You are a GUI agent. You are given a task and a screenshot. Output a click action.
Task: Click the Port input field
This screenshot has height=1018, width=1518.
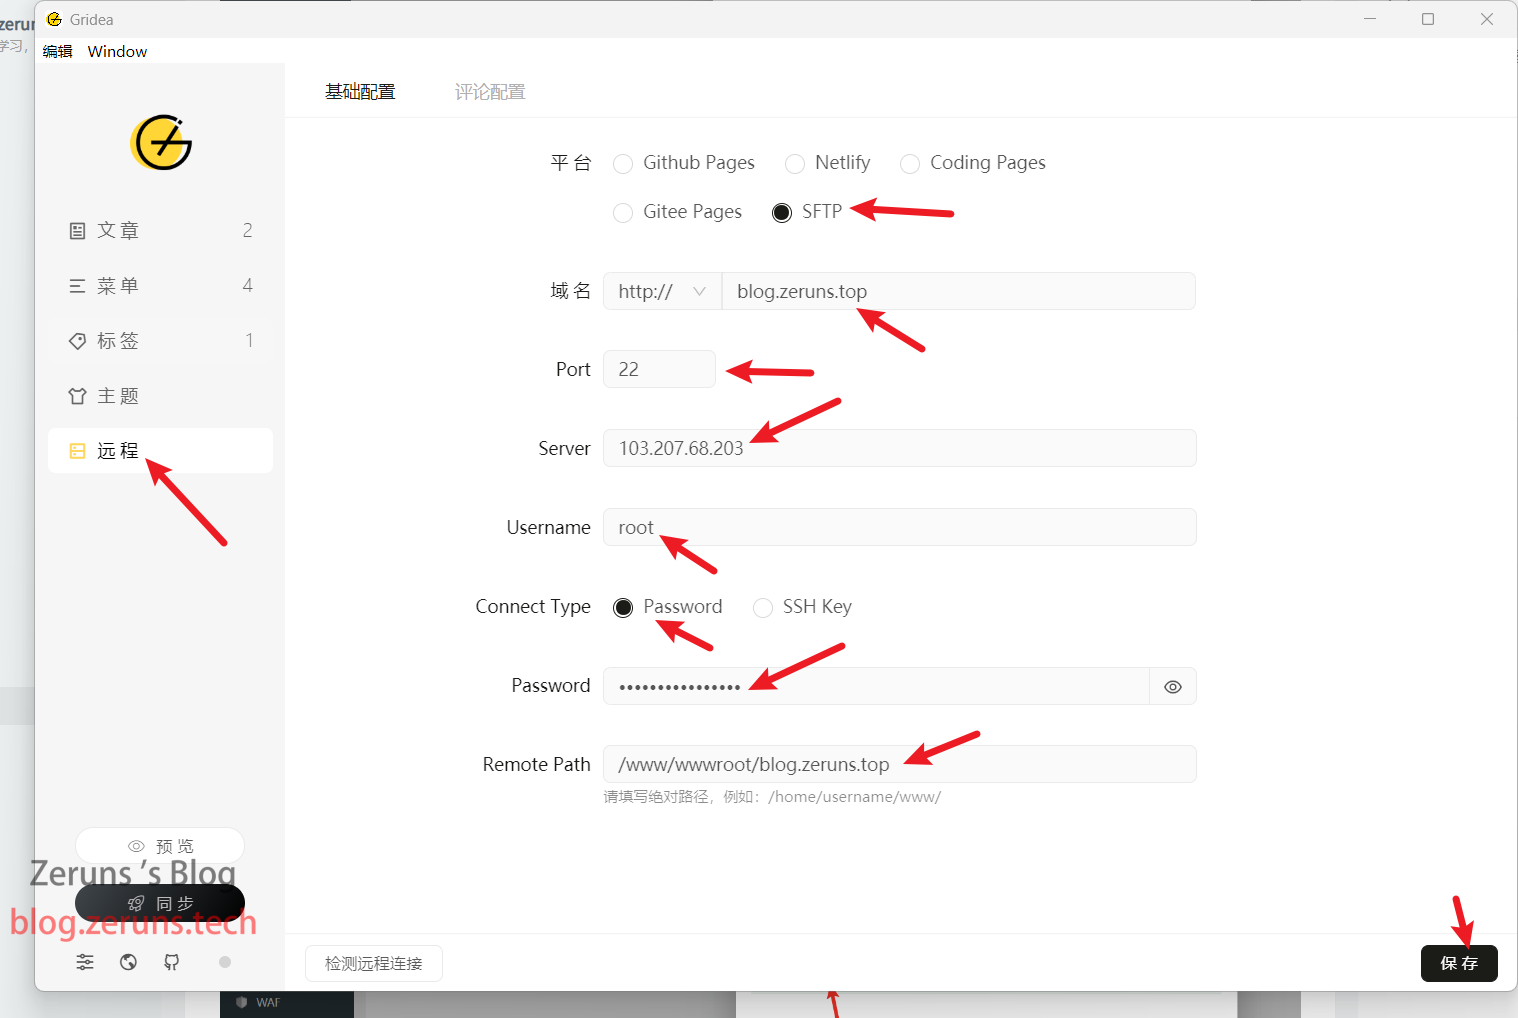659,369
